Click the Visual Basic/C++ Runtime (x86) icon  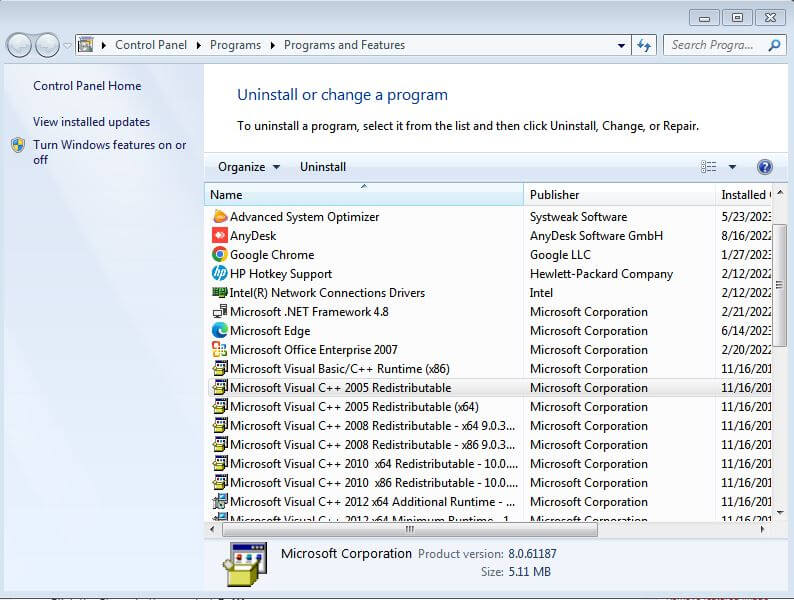tap(220, 369)
